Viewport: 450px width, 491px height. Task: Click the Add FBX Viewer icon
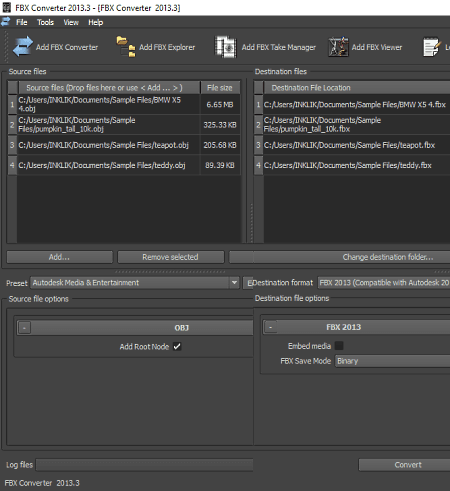[x=338, y=47]
